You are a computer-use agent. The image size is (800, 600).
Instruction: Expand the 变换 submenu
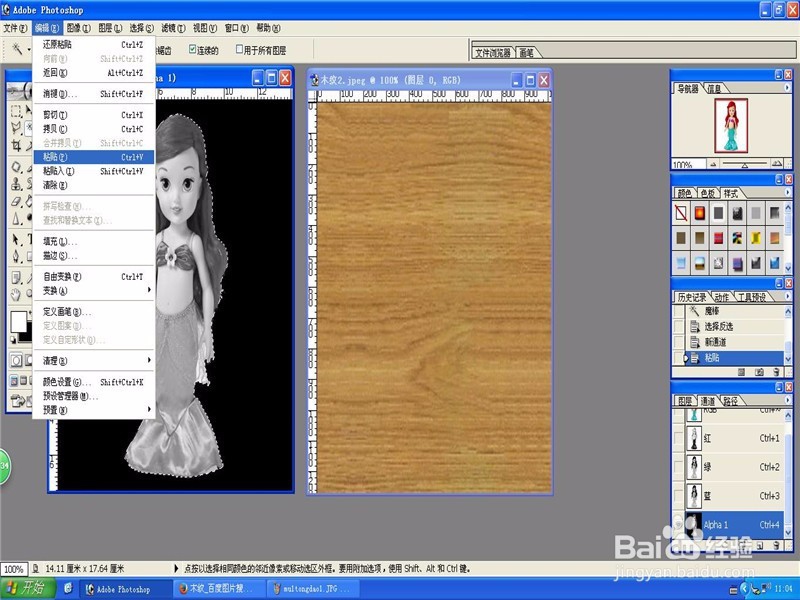94,290
